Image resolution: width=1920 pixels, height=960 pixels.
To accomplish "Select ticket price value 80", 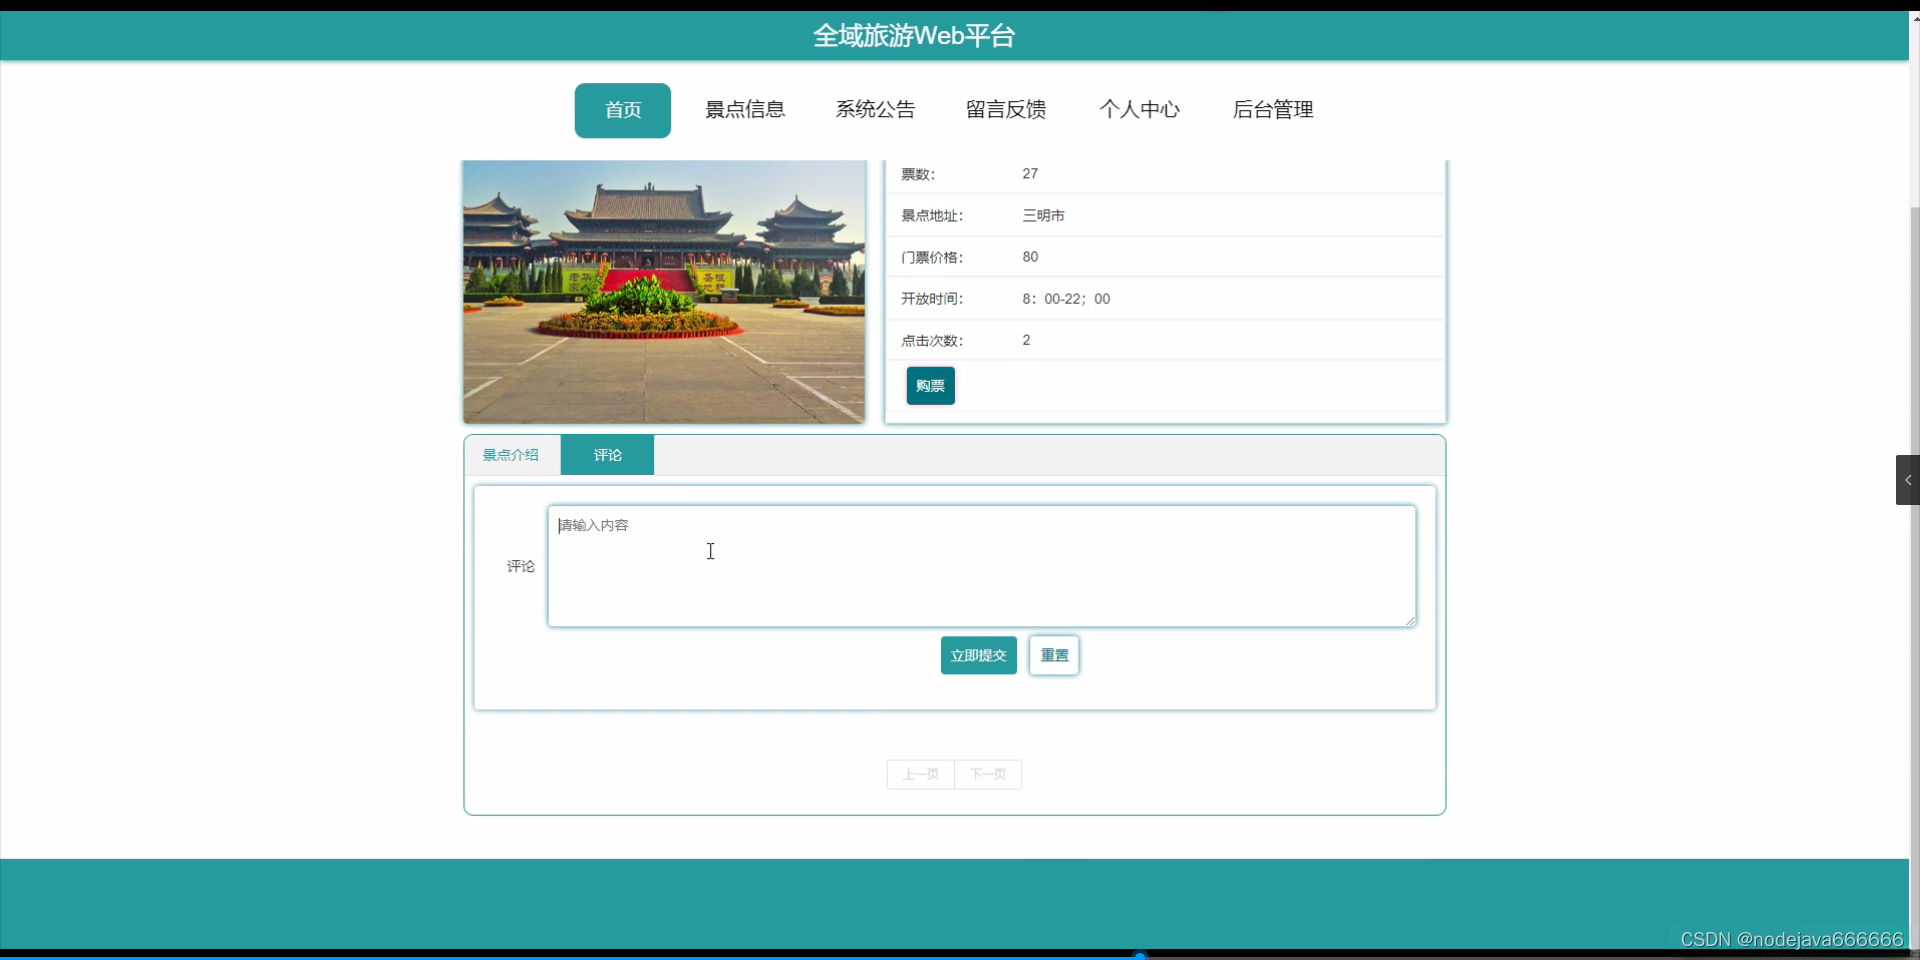I will click(x=1030, y=257).
